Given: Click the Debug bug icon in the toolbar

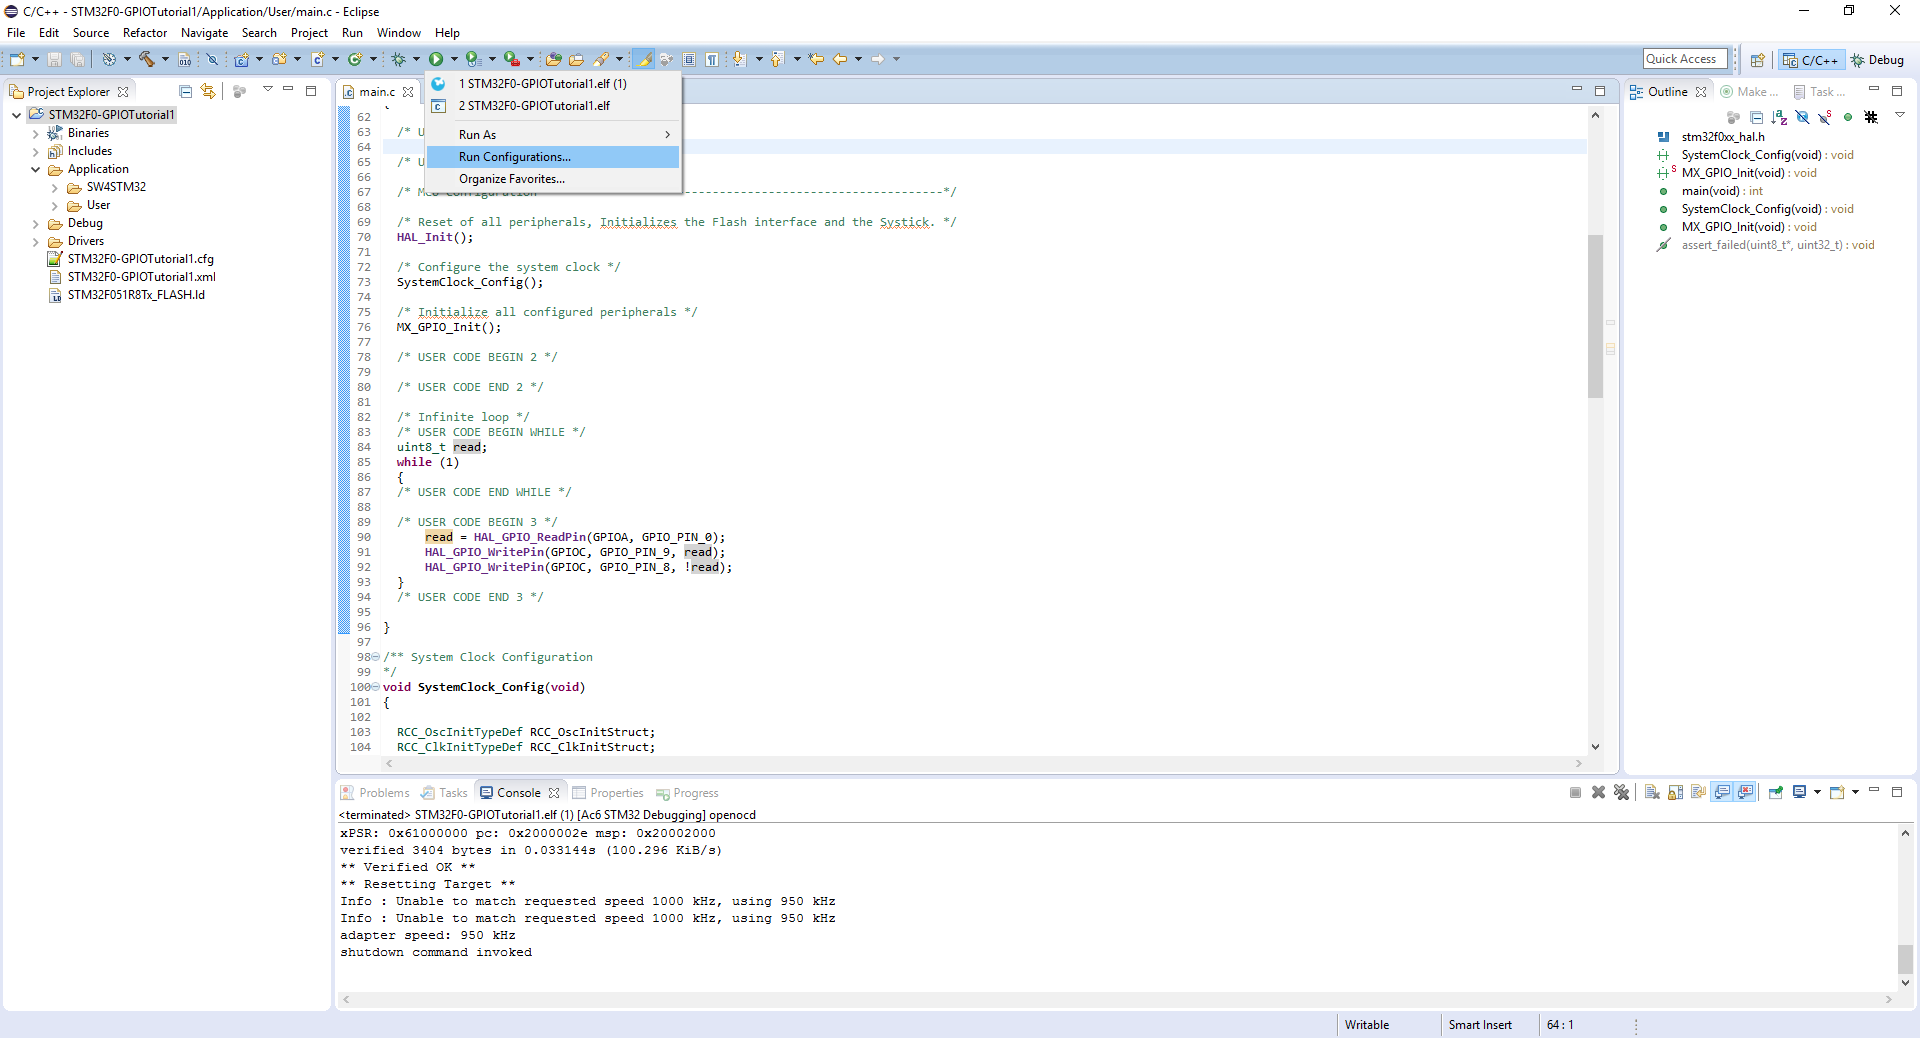Looking at the screenshot, I should click(x=398, y=60).
